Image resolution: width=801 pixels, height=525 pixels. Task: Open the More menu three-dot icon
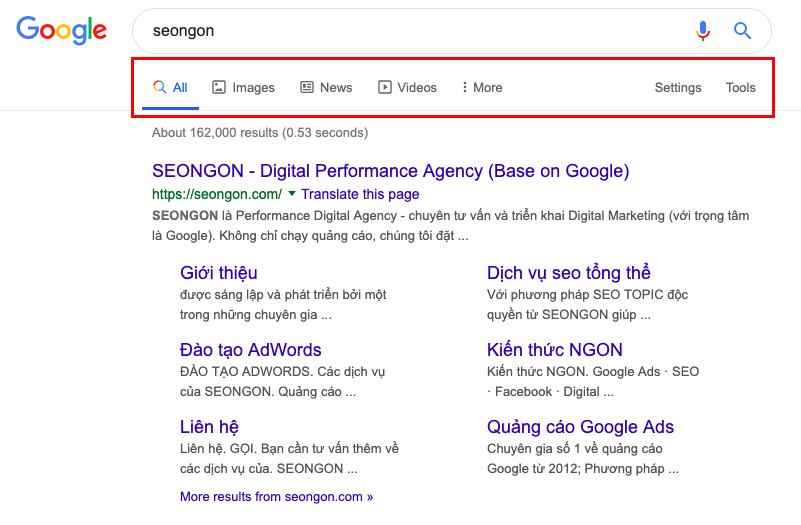click(x=464, y=87)
